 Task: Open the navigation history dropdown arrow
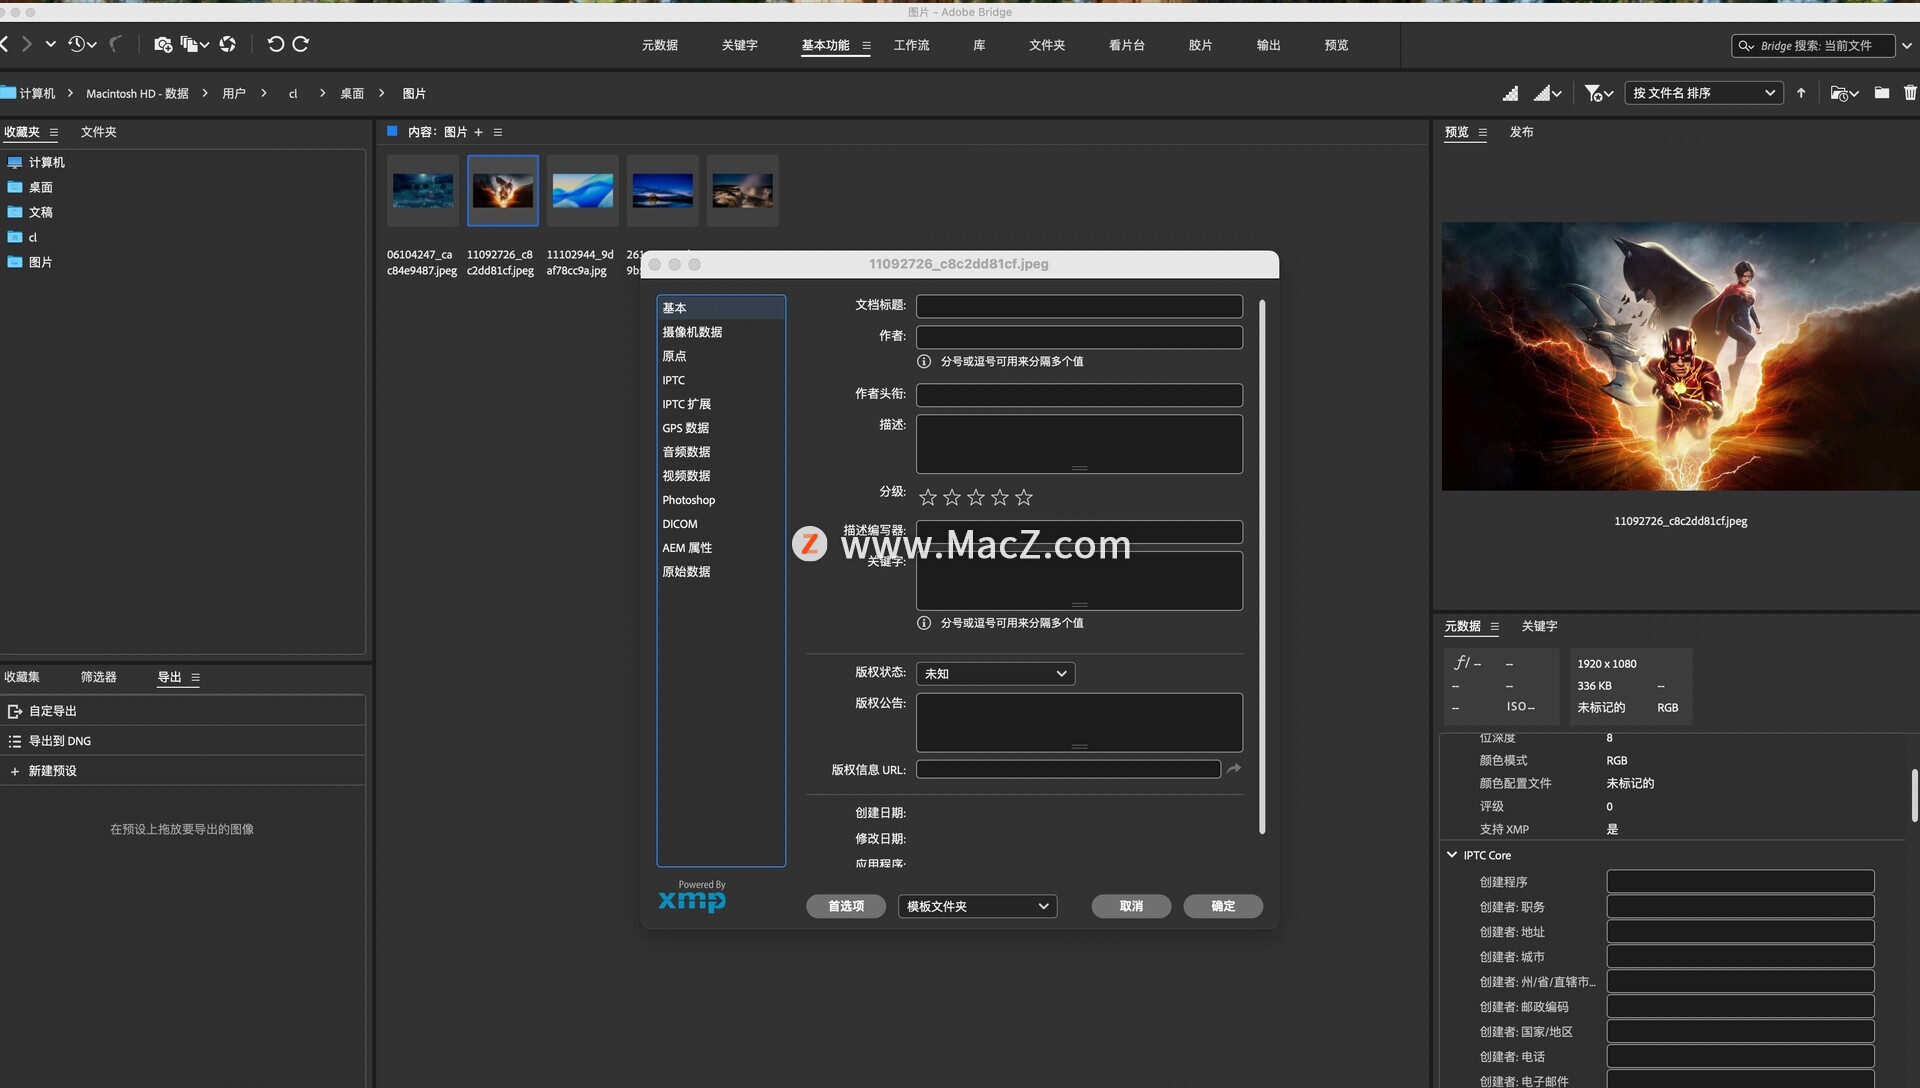click(51, 44)
